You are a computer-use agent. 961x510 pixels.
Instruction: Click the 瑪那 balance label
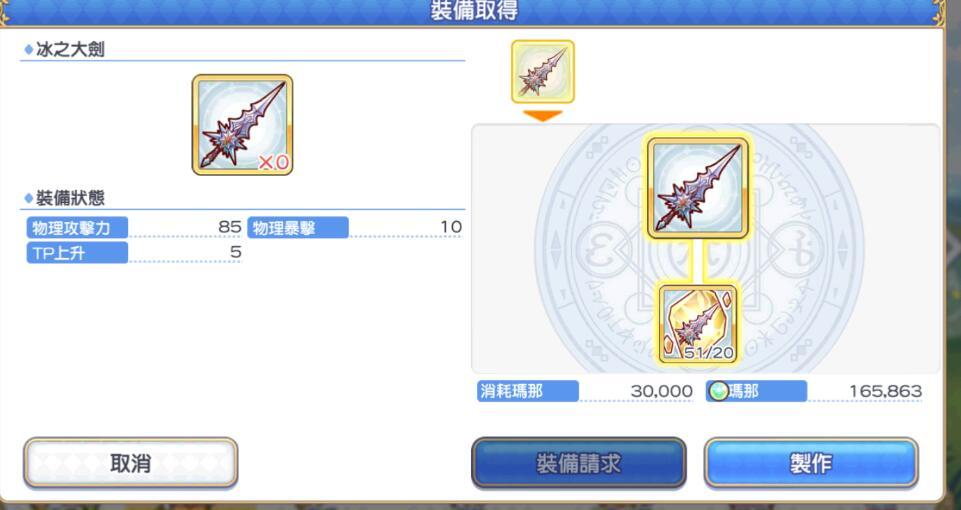(756, 391)
